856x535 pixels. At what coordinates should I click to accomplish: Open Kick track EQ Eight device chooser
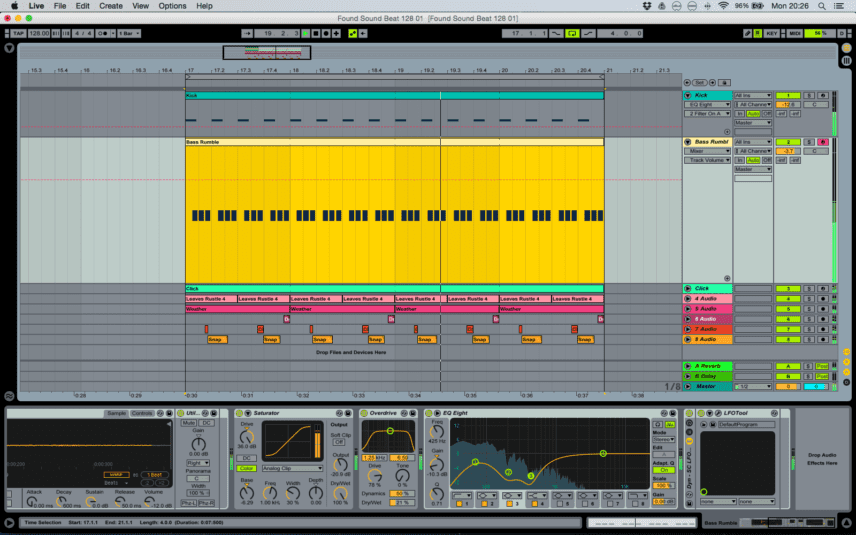coord(707,105)
